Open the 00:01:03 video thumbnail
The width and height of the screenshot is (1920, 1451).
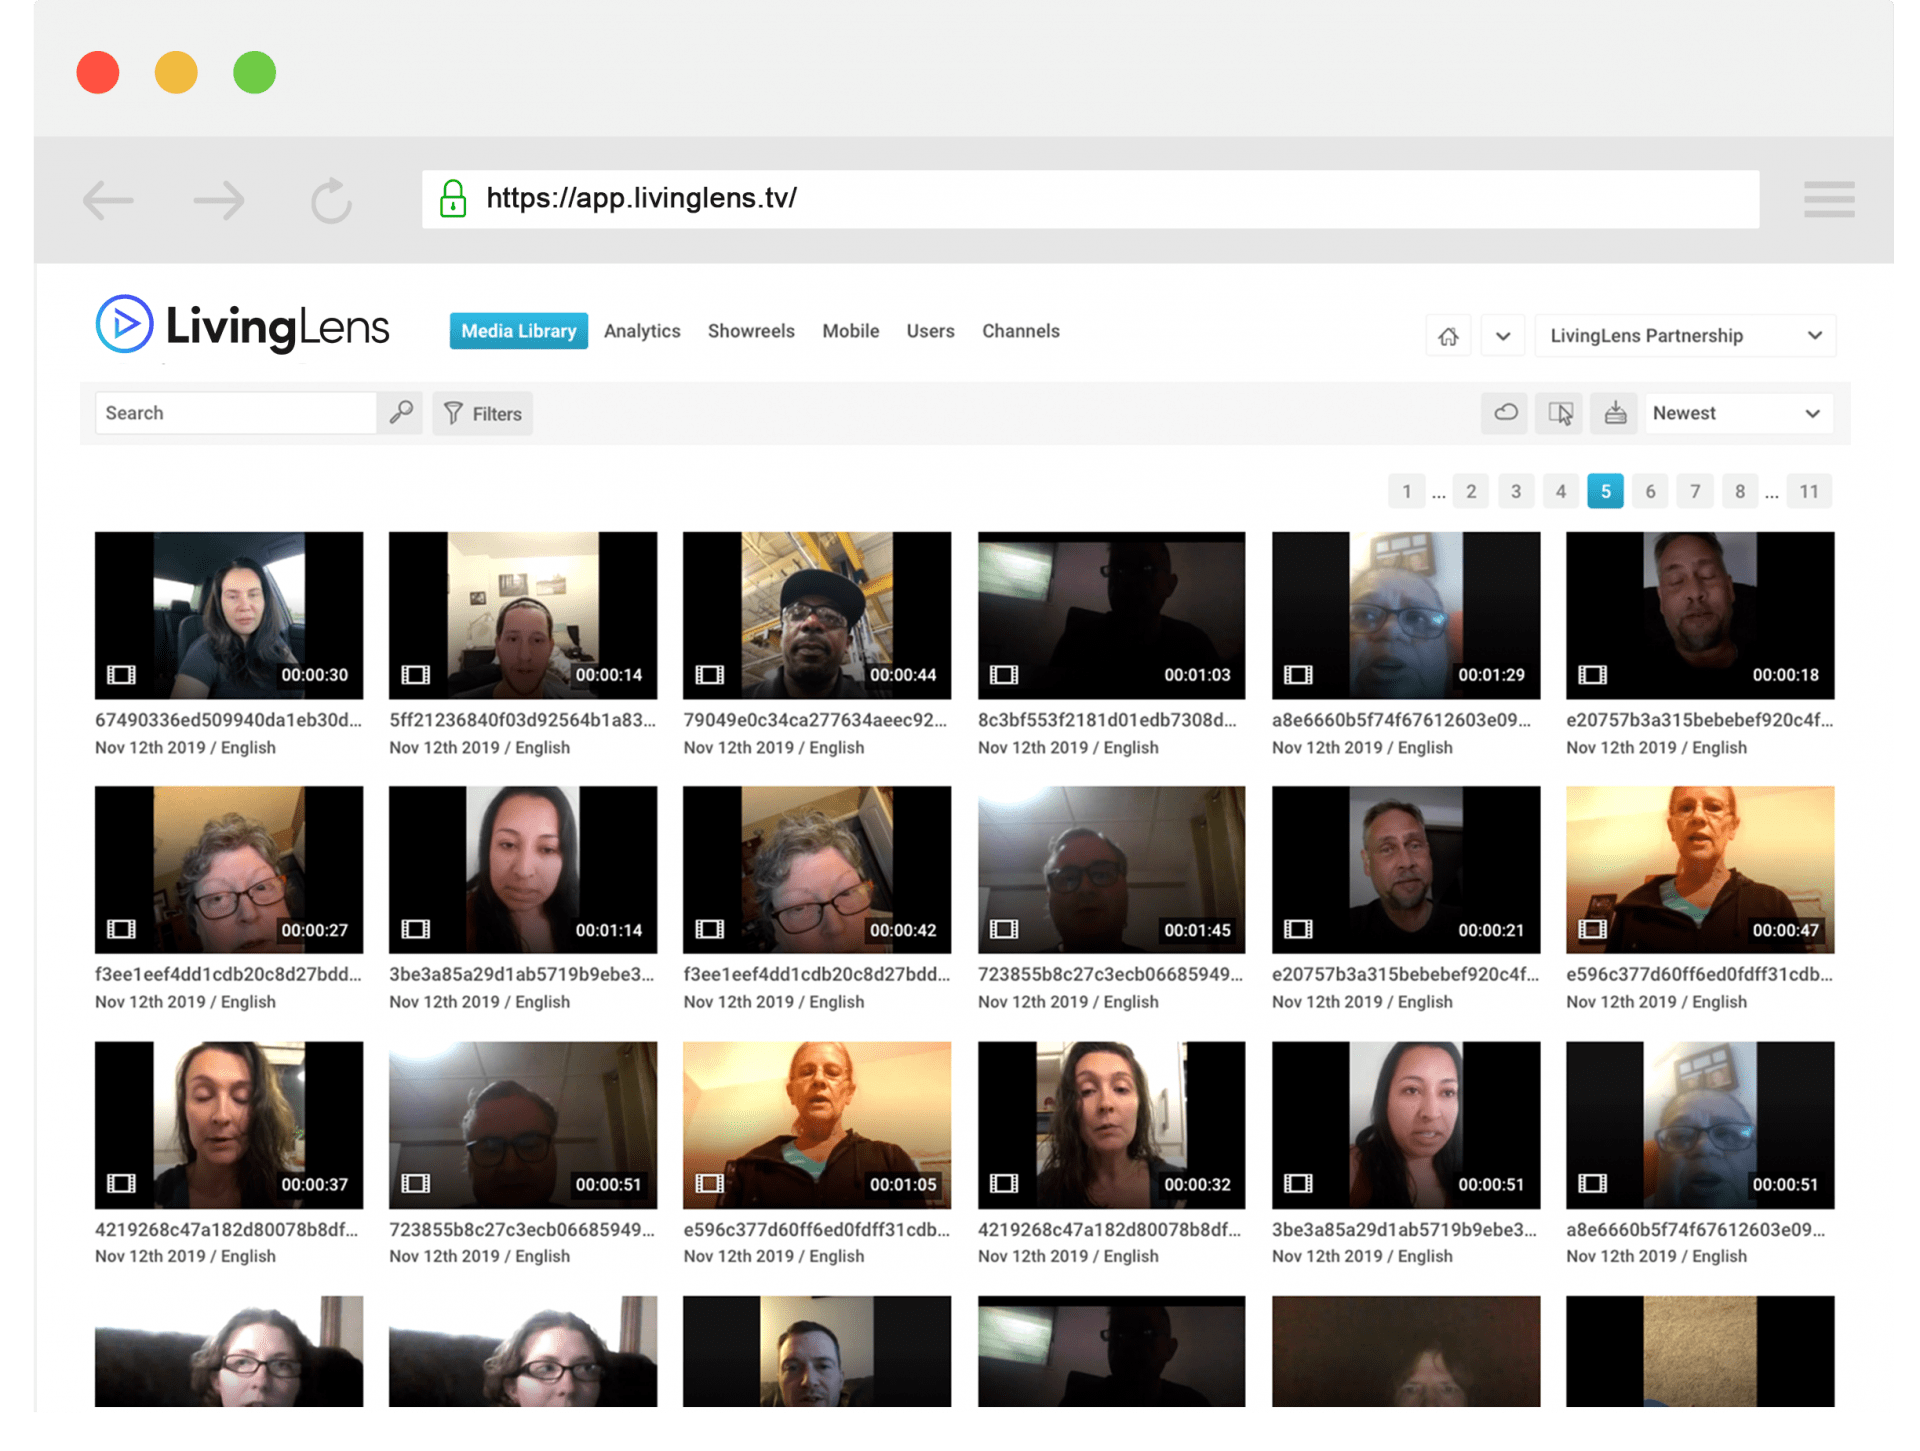[x=1112, y=615]
